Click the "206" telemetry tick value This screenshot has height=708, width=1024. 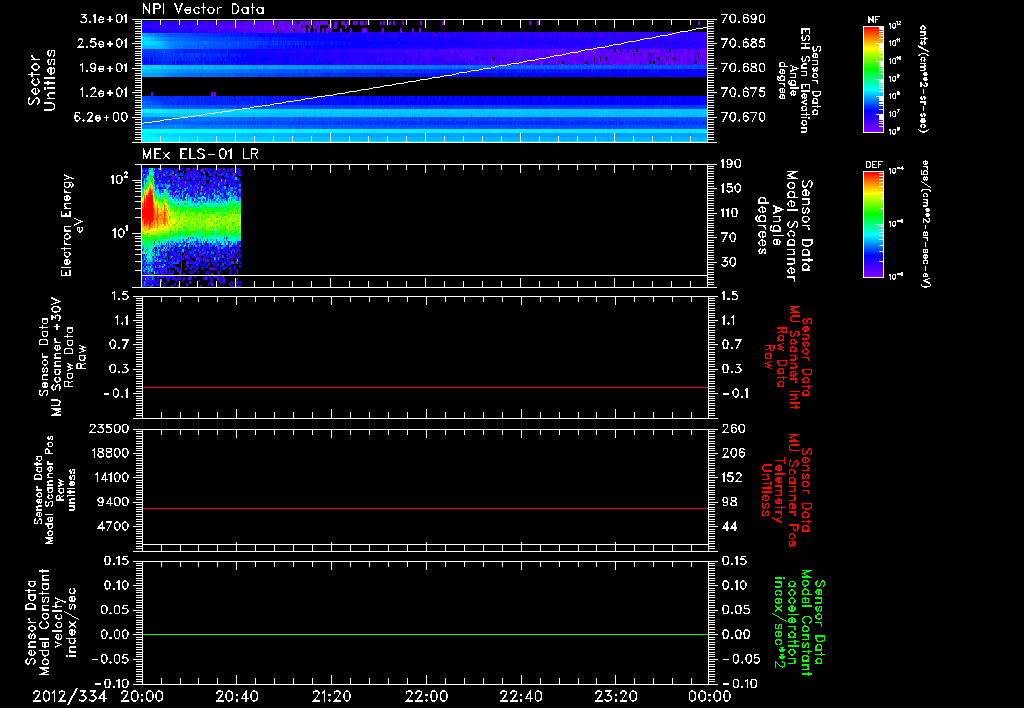(x=731, y=453)
